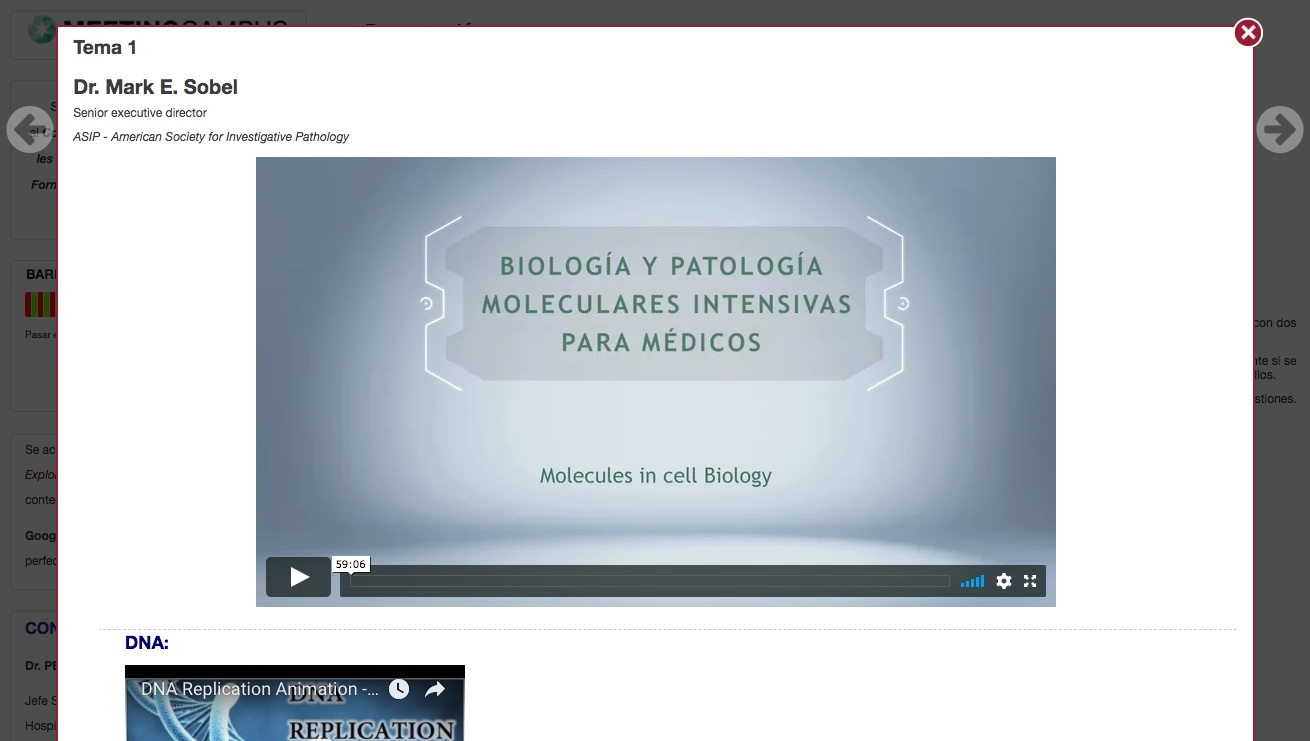Screen dimensions: 1310x741
Task: Seek along the video progress bar
Action: (650, 581)
